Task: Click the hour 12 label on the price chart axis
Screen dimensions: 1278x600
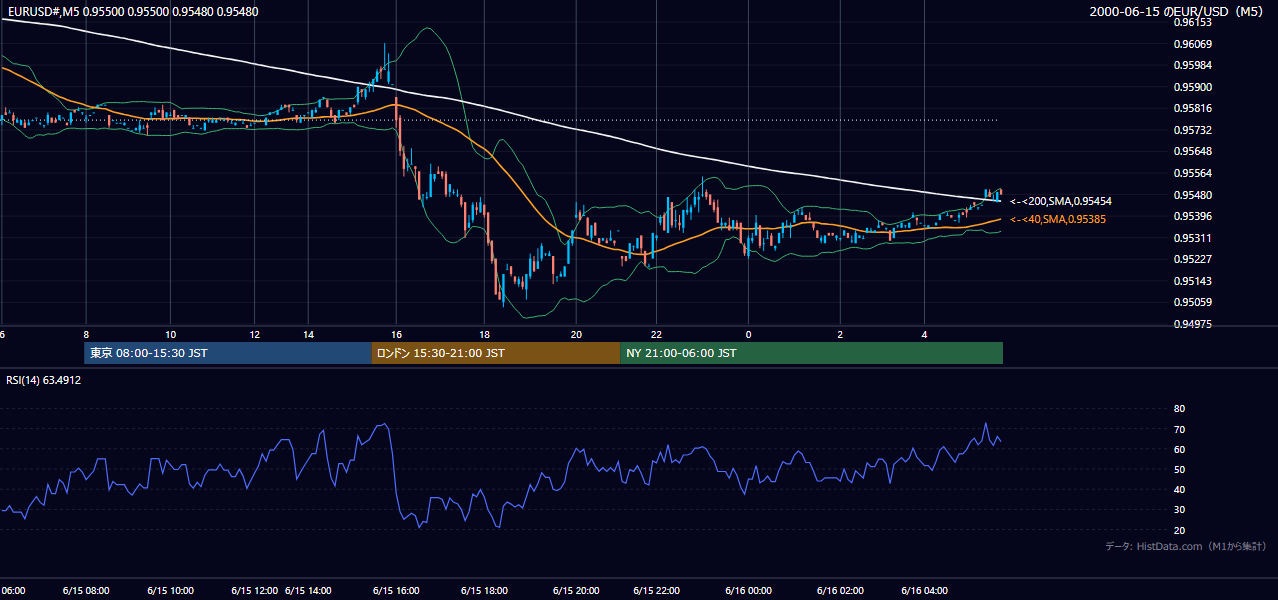Action: coord(255,335)
